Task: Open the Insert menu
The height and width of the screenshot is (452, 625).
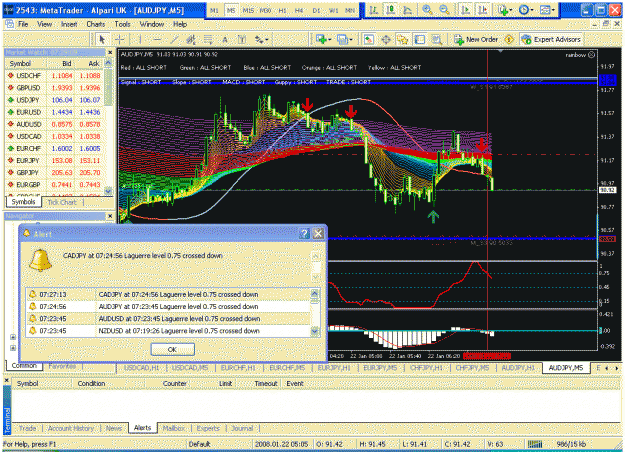Action: point(69,24)
